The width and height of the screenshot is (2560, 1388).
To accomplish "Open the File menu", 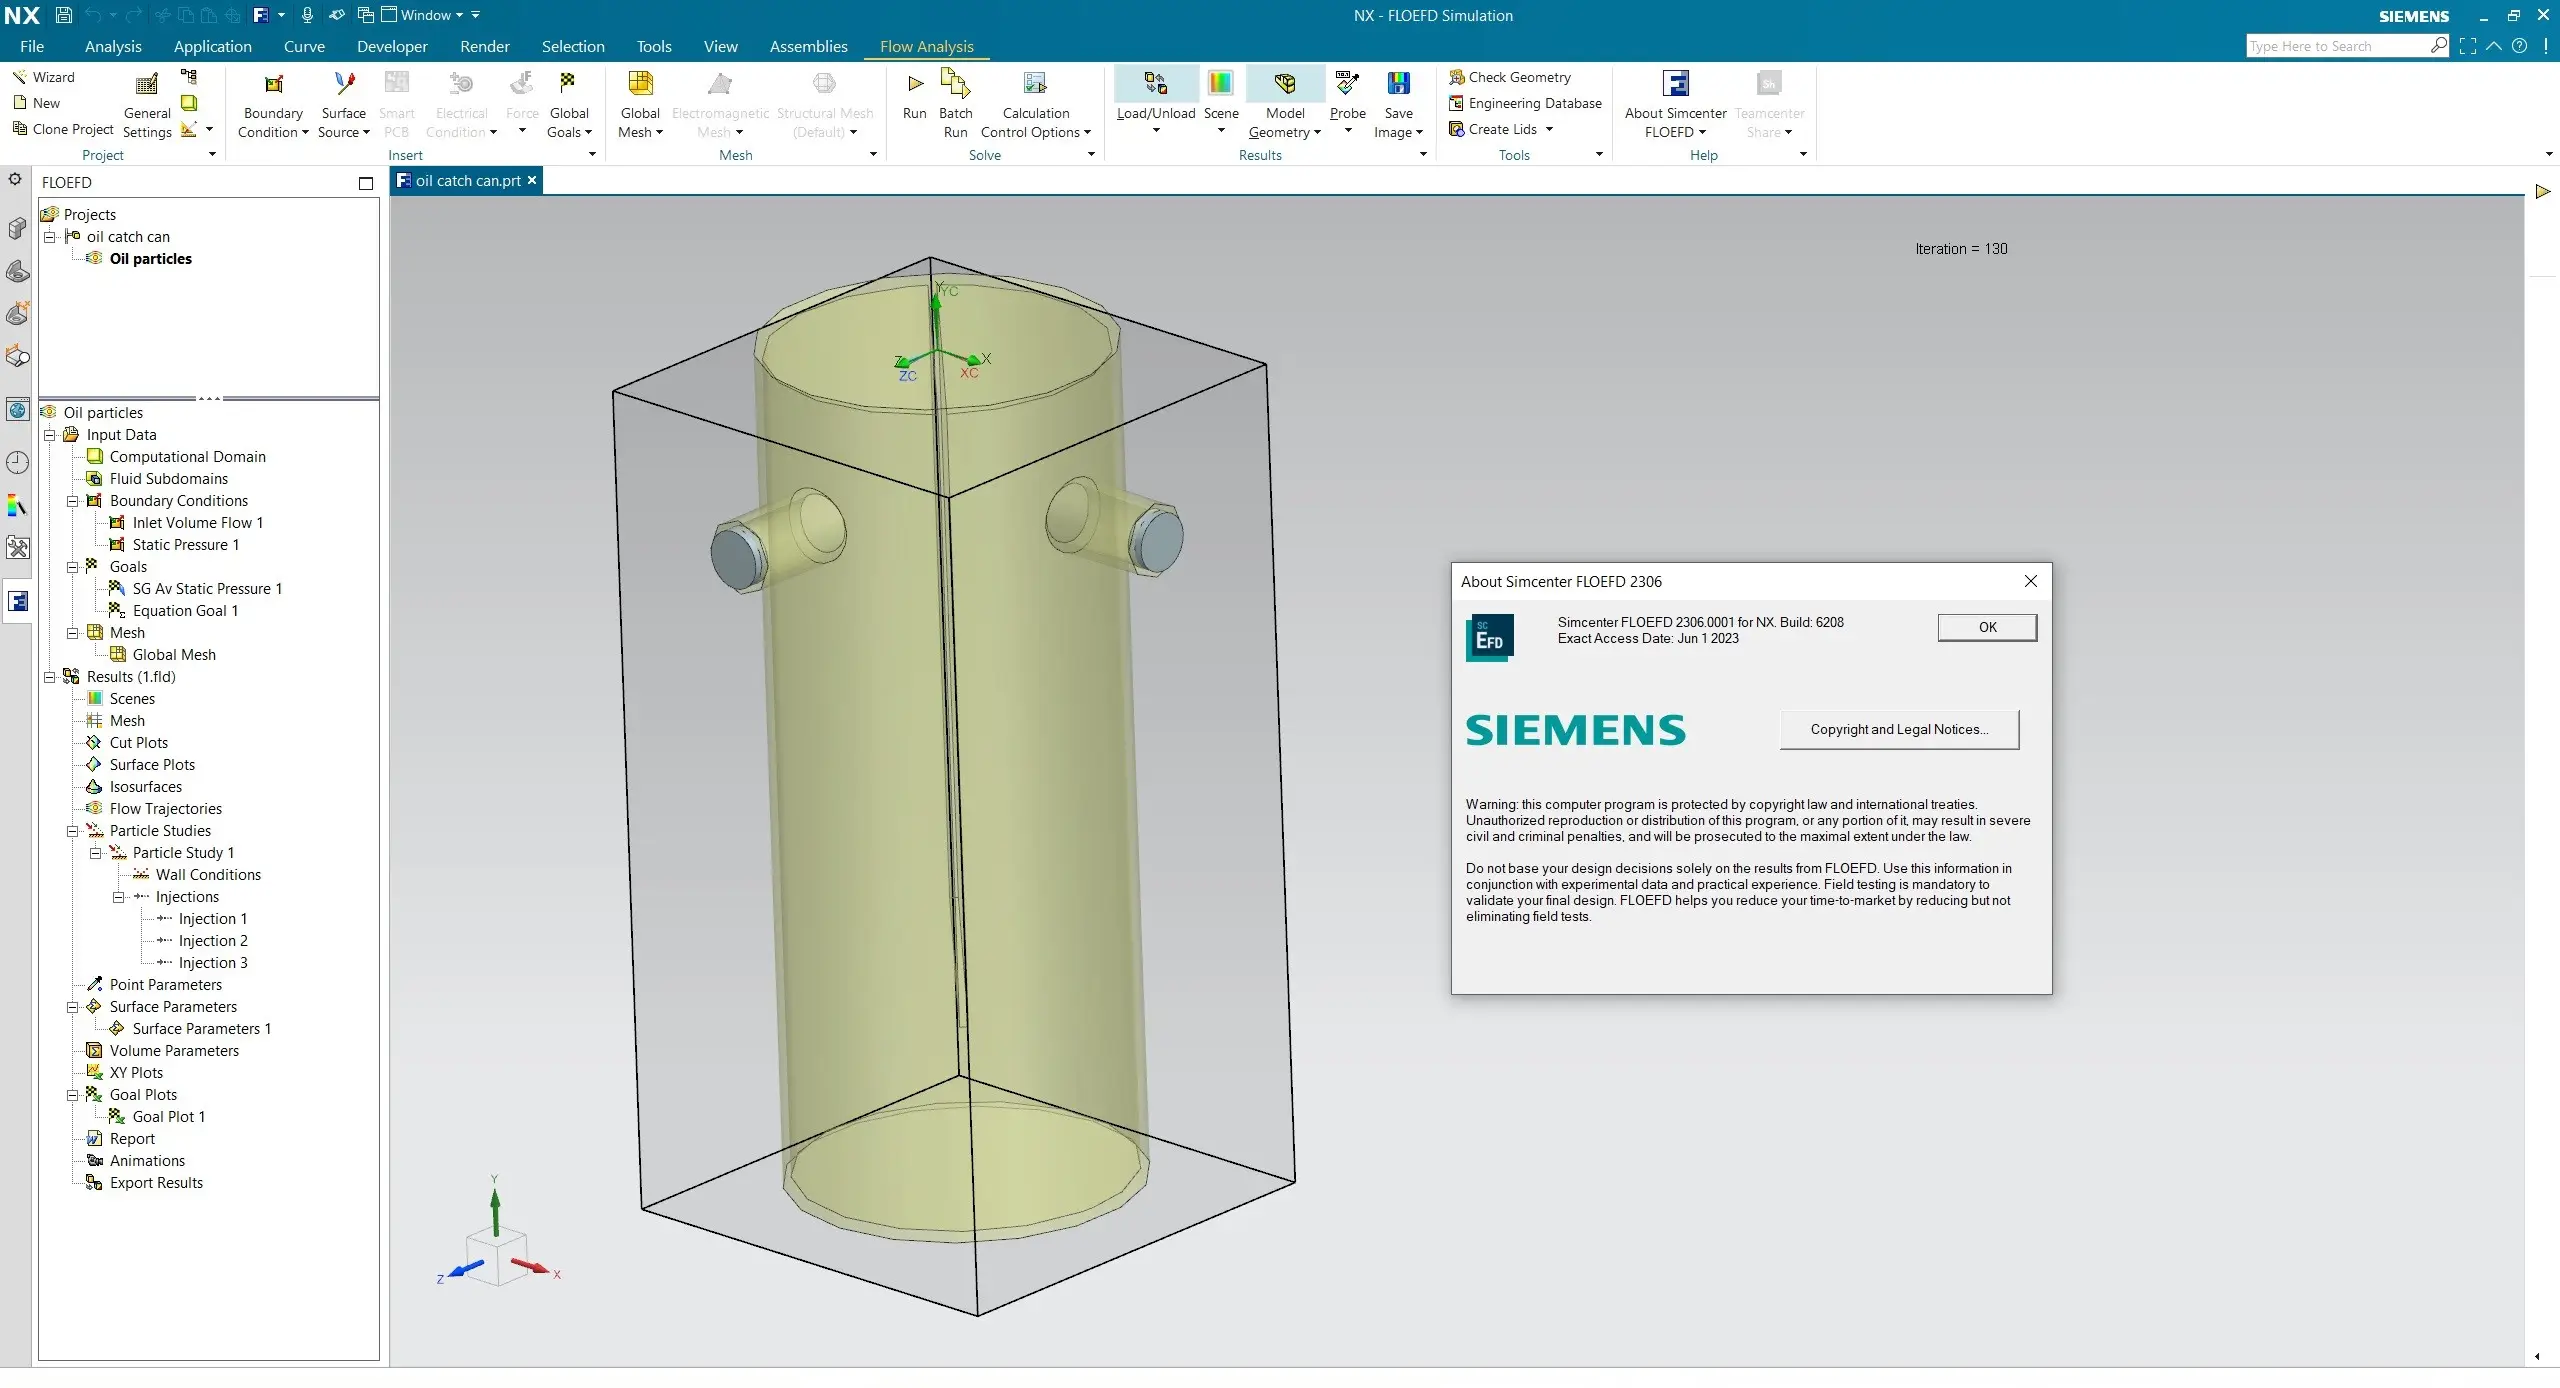I will pyautogui.click(x=32, y=46).
